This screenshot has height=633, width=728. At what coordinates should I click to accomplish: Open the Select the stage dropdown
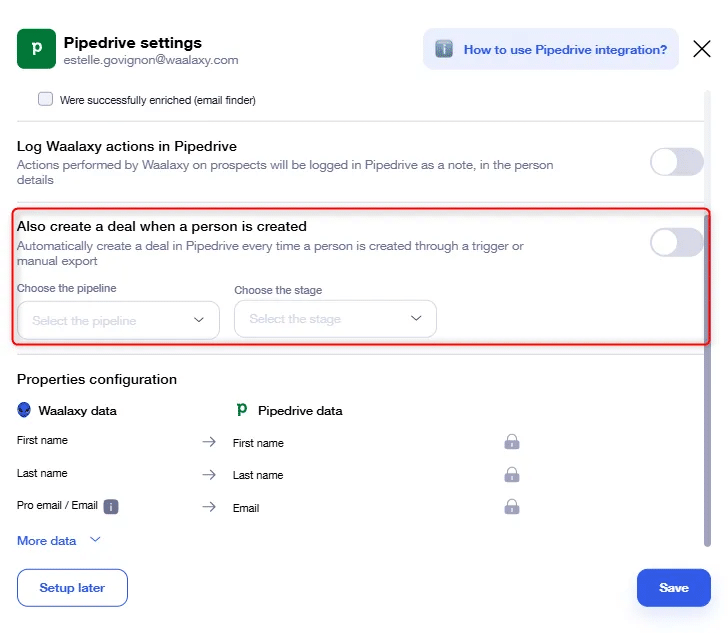coord(335,319)
